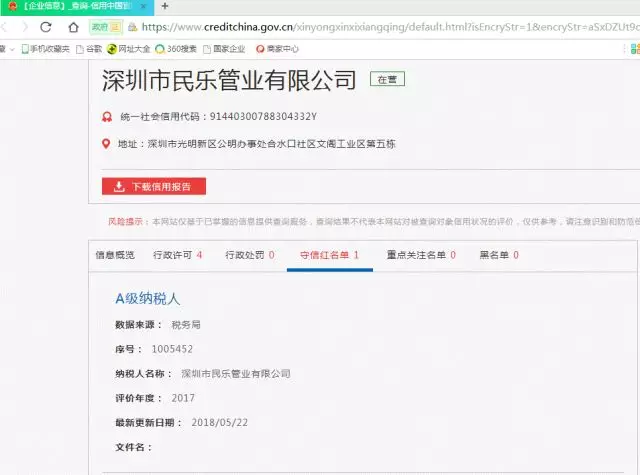Click the address location pin icon
Screen dimensions: 640x475
pyautogui.click(x=107, y=144)
